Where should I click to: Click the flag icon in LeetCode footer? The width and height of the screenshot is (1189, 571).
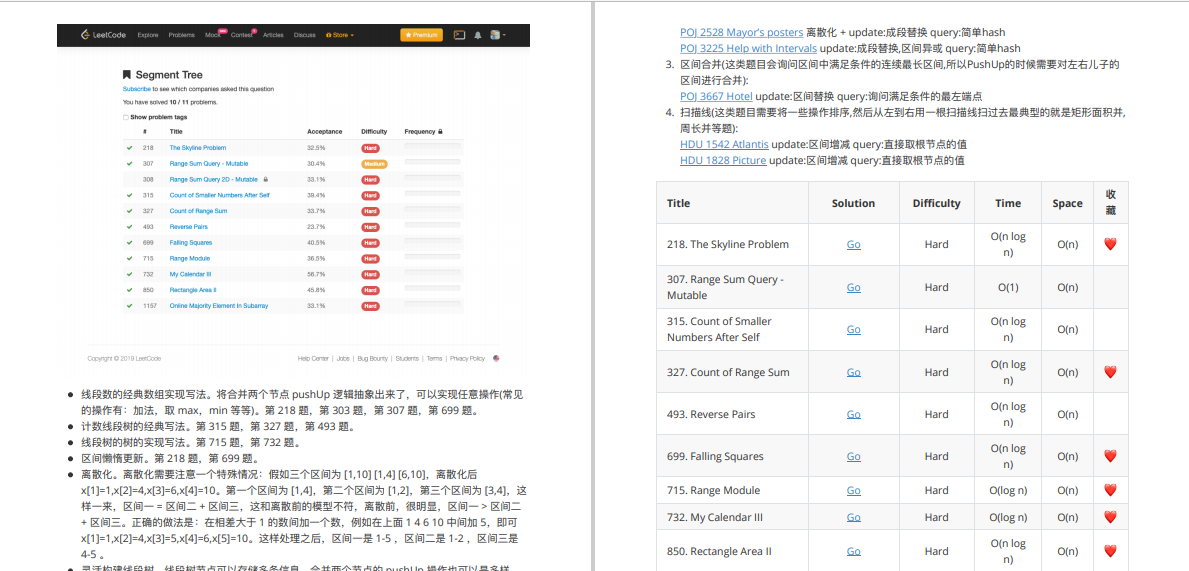click(x=497, y=358)
